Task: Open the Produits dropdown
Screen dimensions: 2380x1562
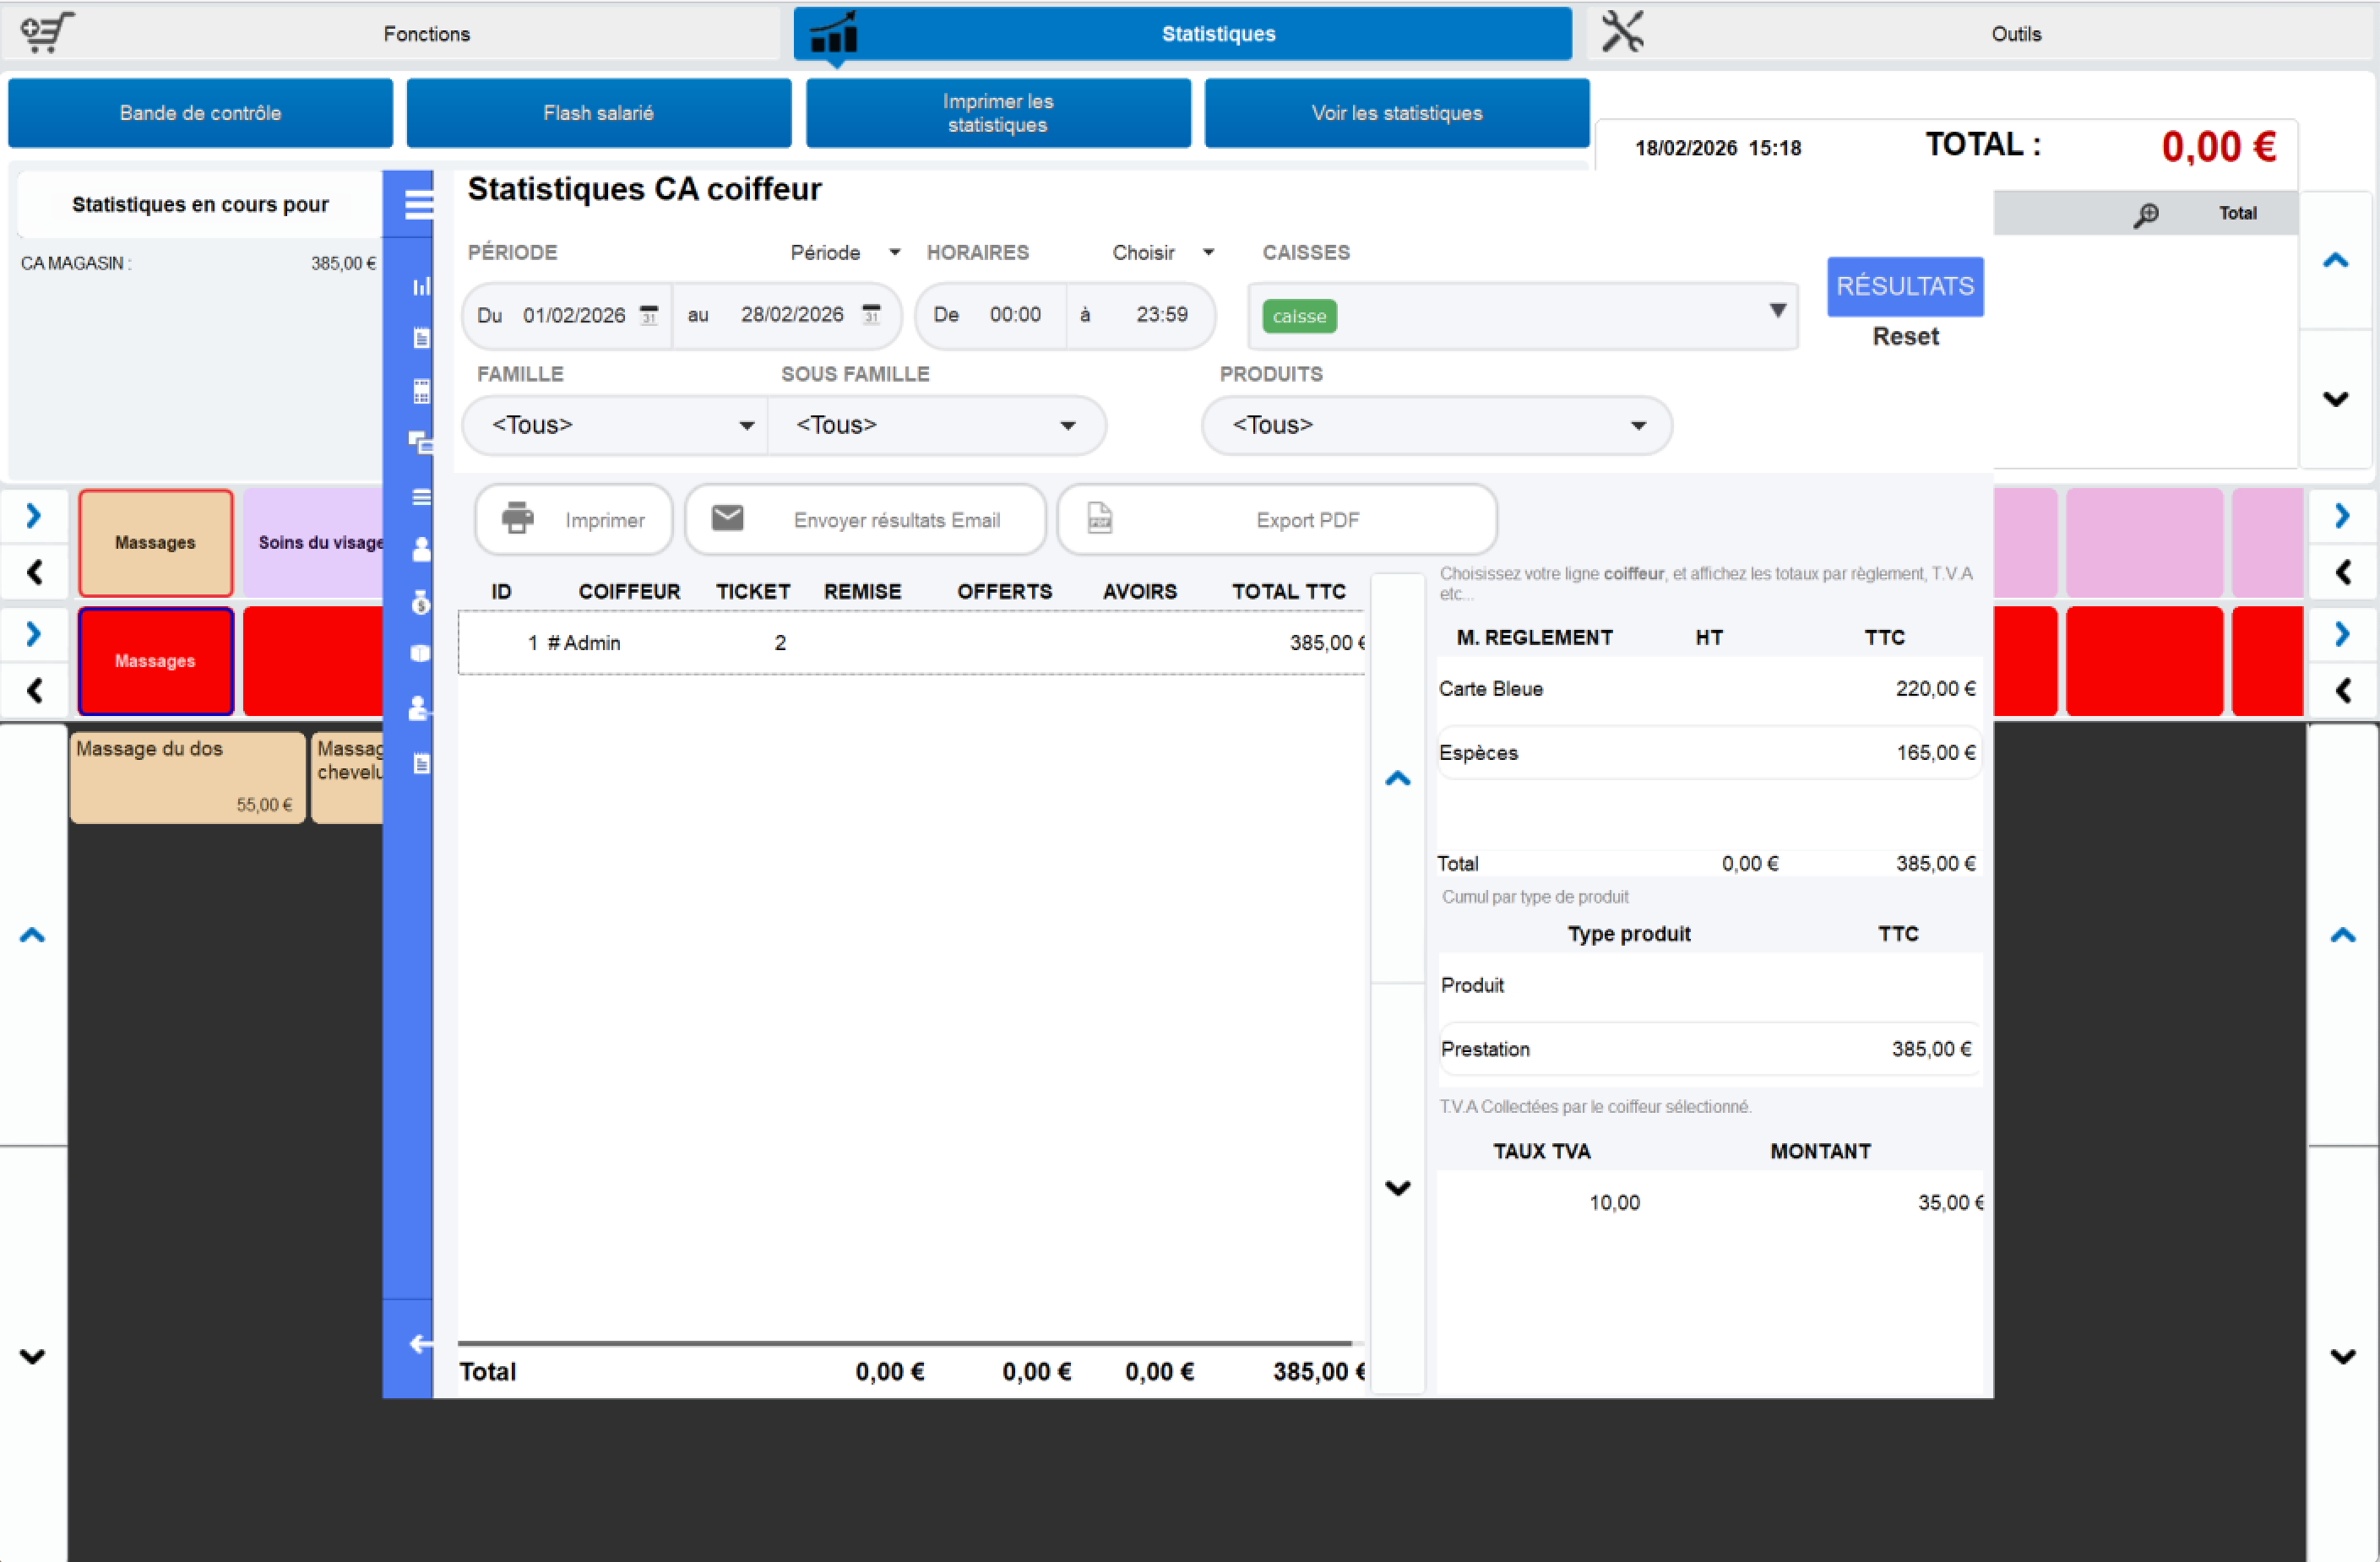Action: pyautogui.click(x=1436, y=426)
